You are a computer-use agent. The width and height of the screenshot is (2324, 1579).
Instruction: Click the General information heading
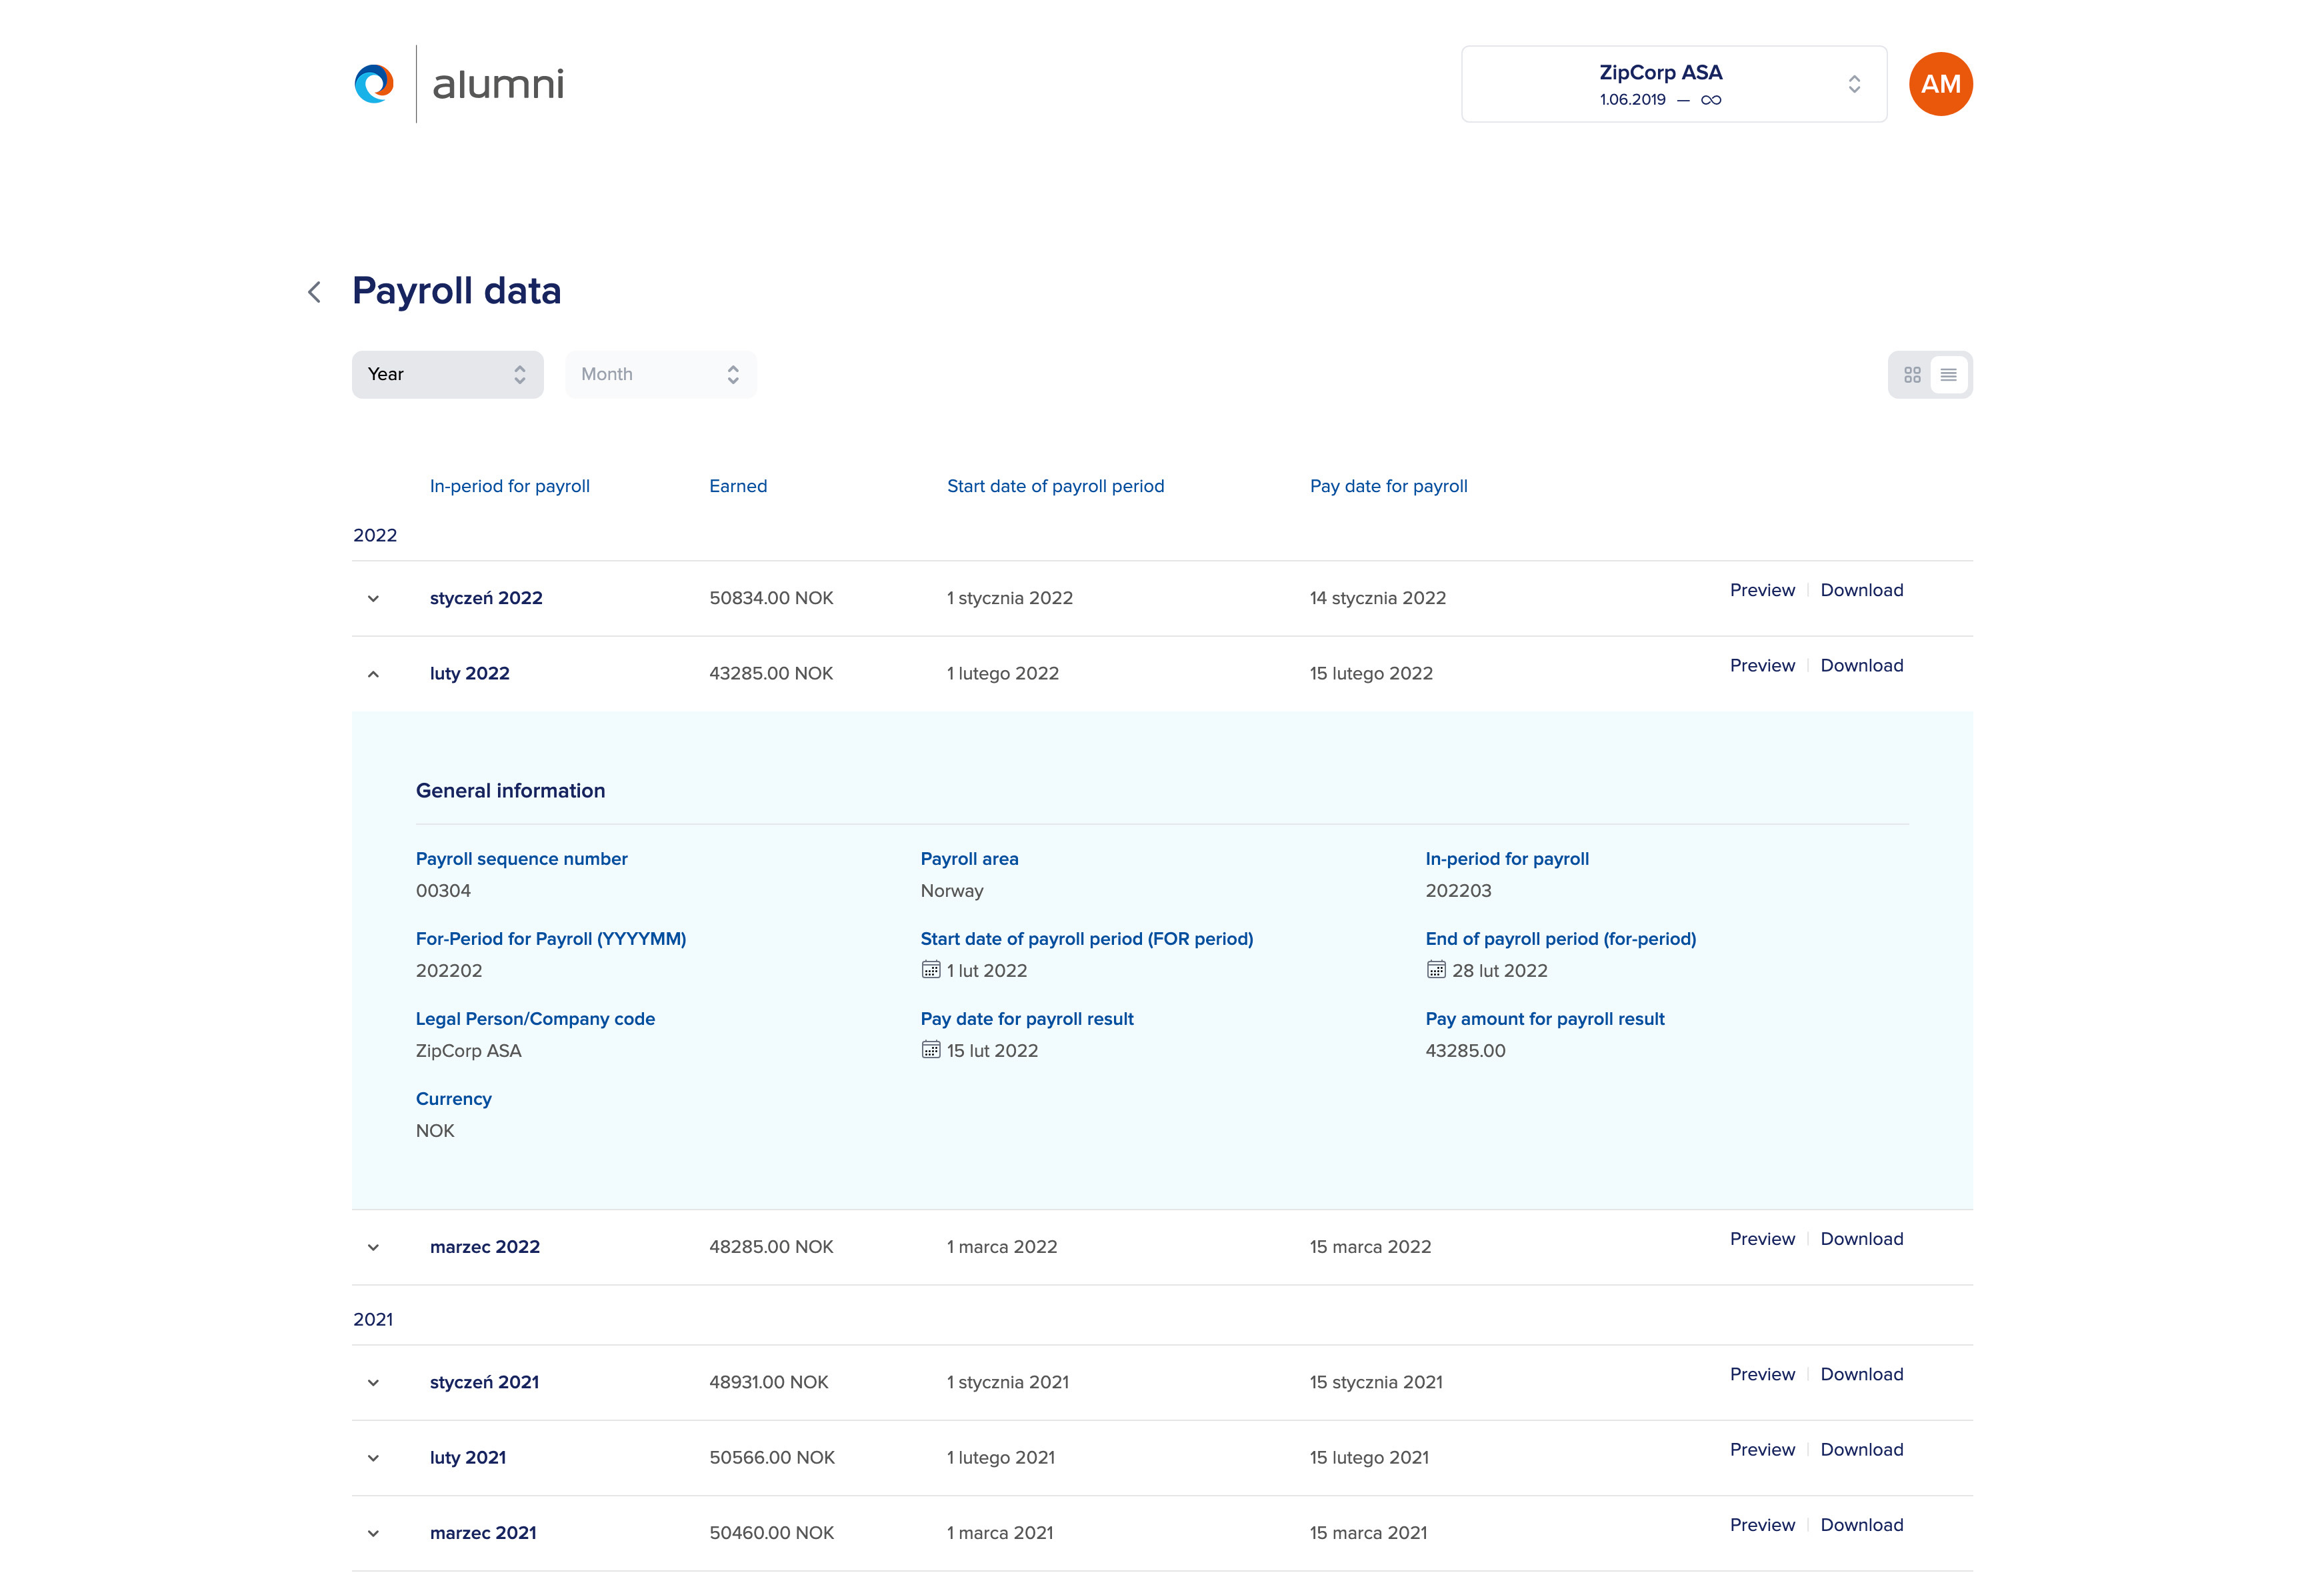point(510,790)
